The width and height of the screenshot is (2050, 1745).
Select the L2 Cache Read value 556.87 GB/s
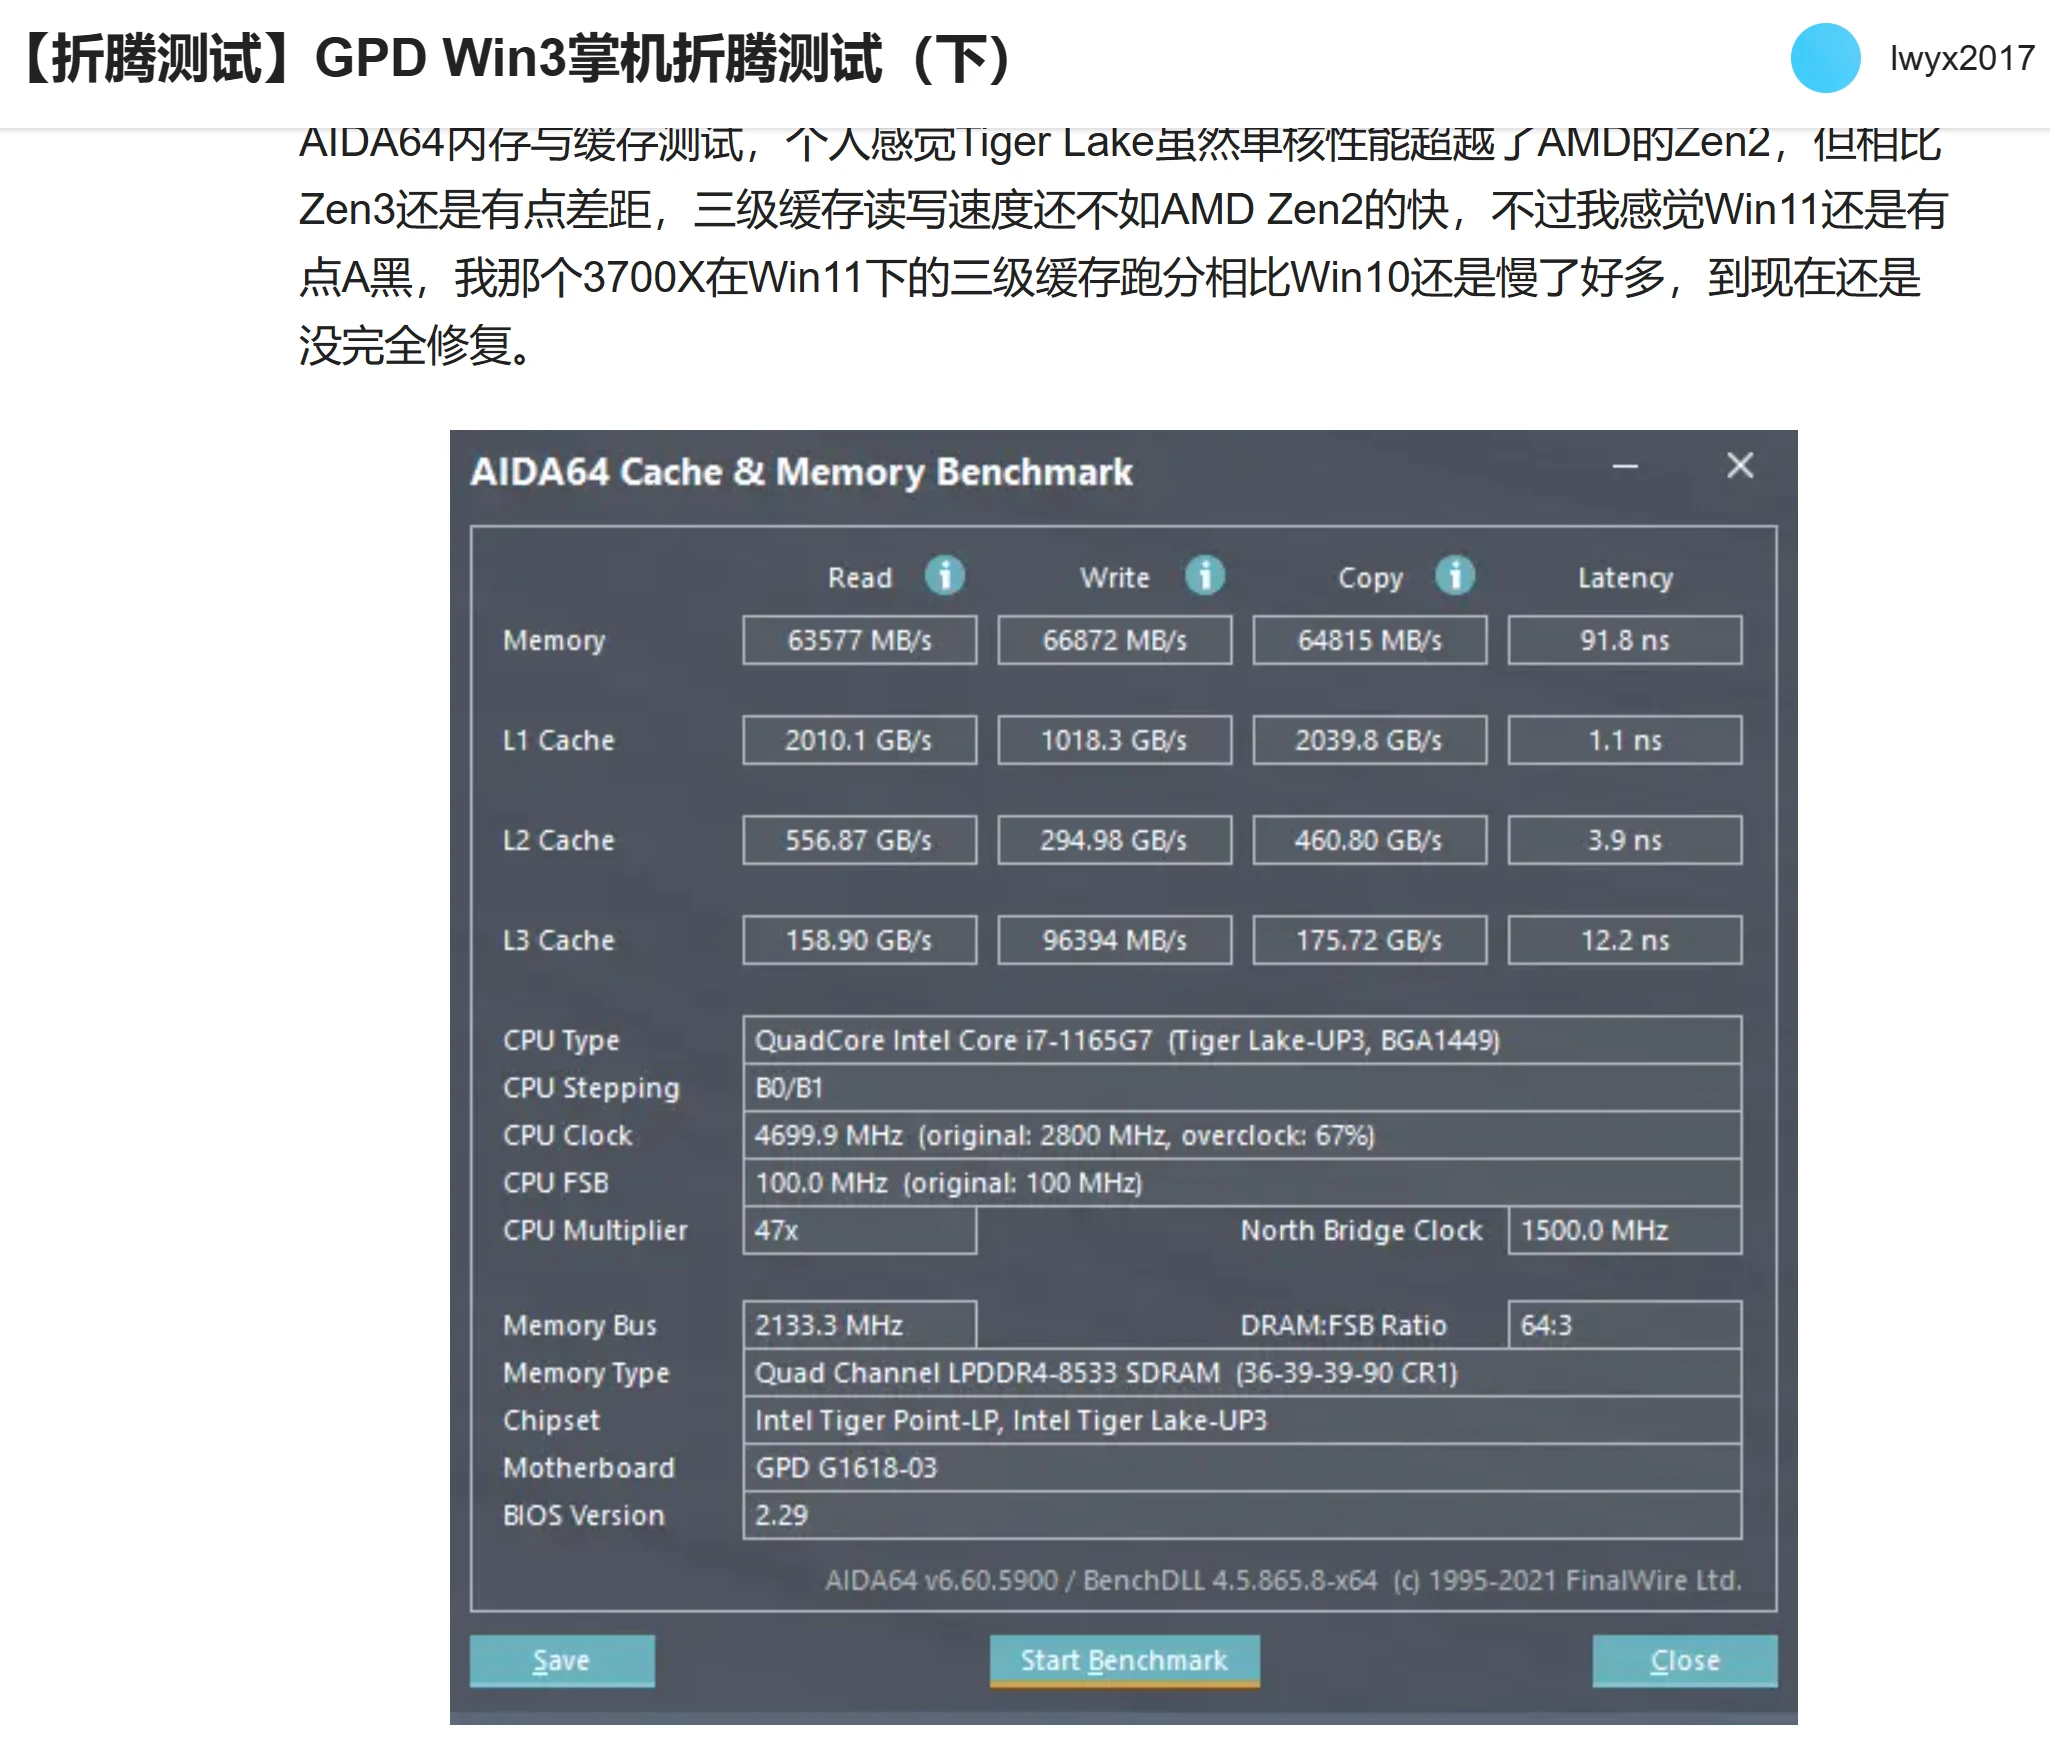pyautogui.click(x=860, y=840)
